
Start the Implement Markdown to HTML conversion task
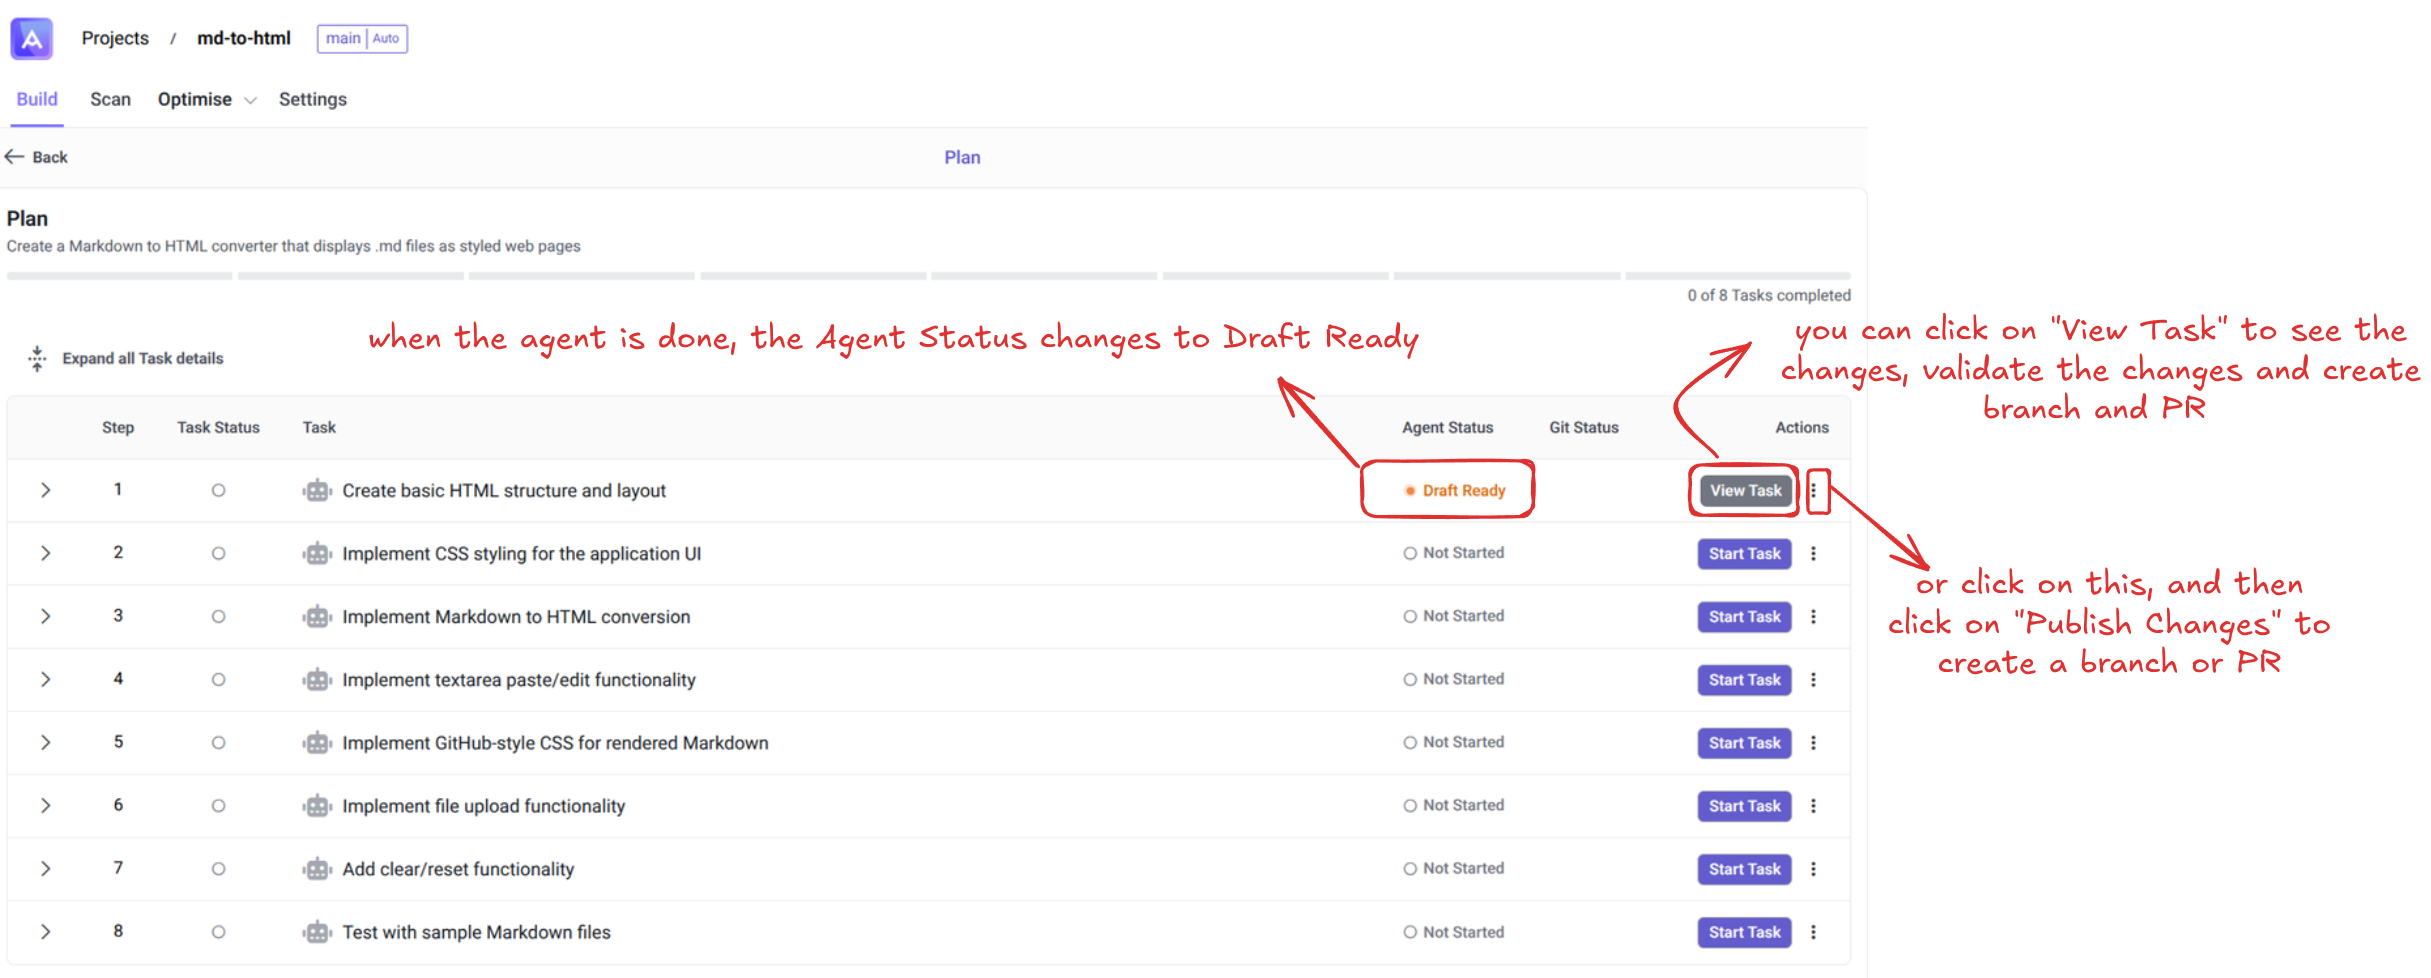[x=1744, y=617]
